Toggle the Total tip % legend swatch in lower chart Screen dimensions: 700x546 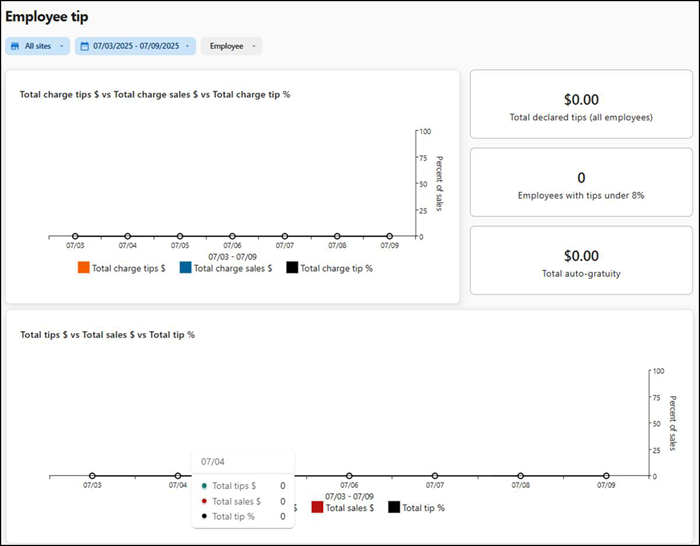pos(394,507)
